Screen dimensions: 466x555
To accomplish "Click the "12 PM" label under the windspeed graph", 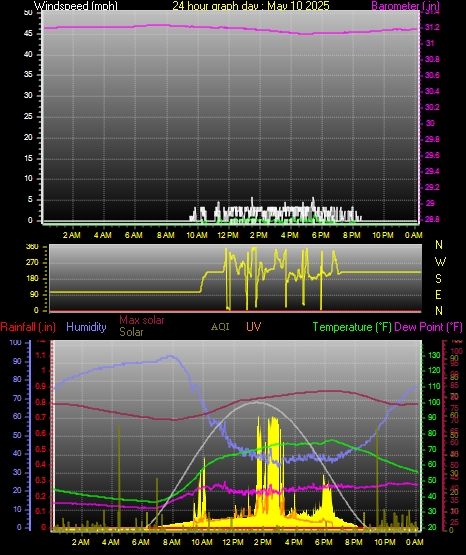I will (x=228, y=235).
